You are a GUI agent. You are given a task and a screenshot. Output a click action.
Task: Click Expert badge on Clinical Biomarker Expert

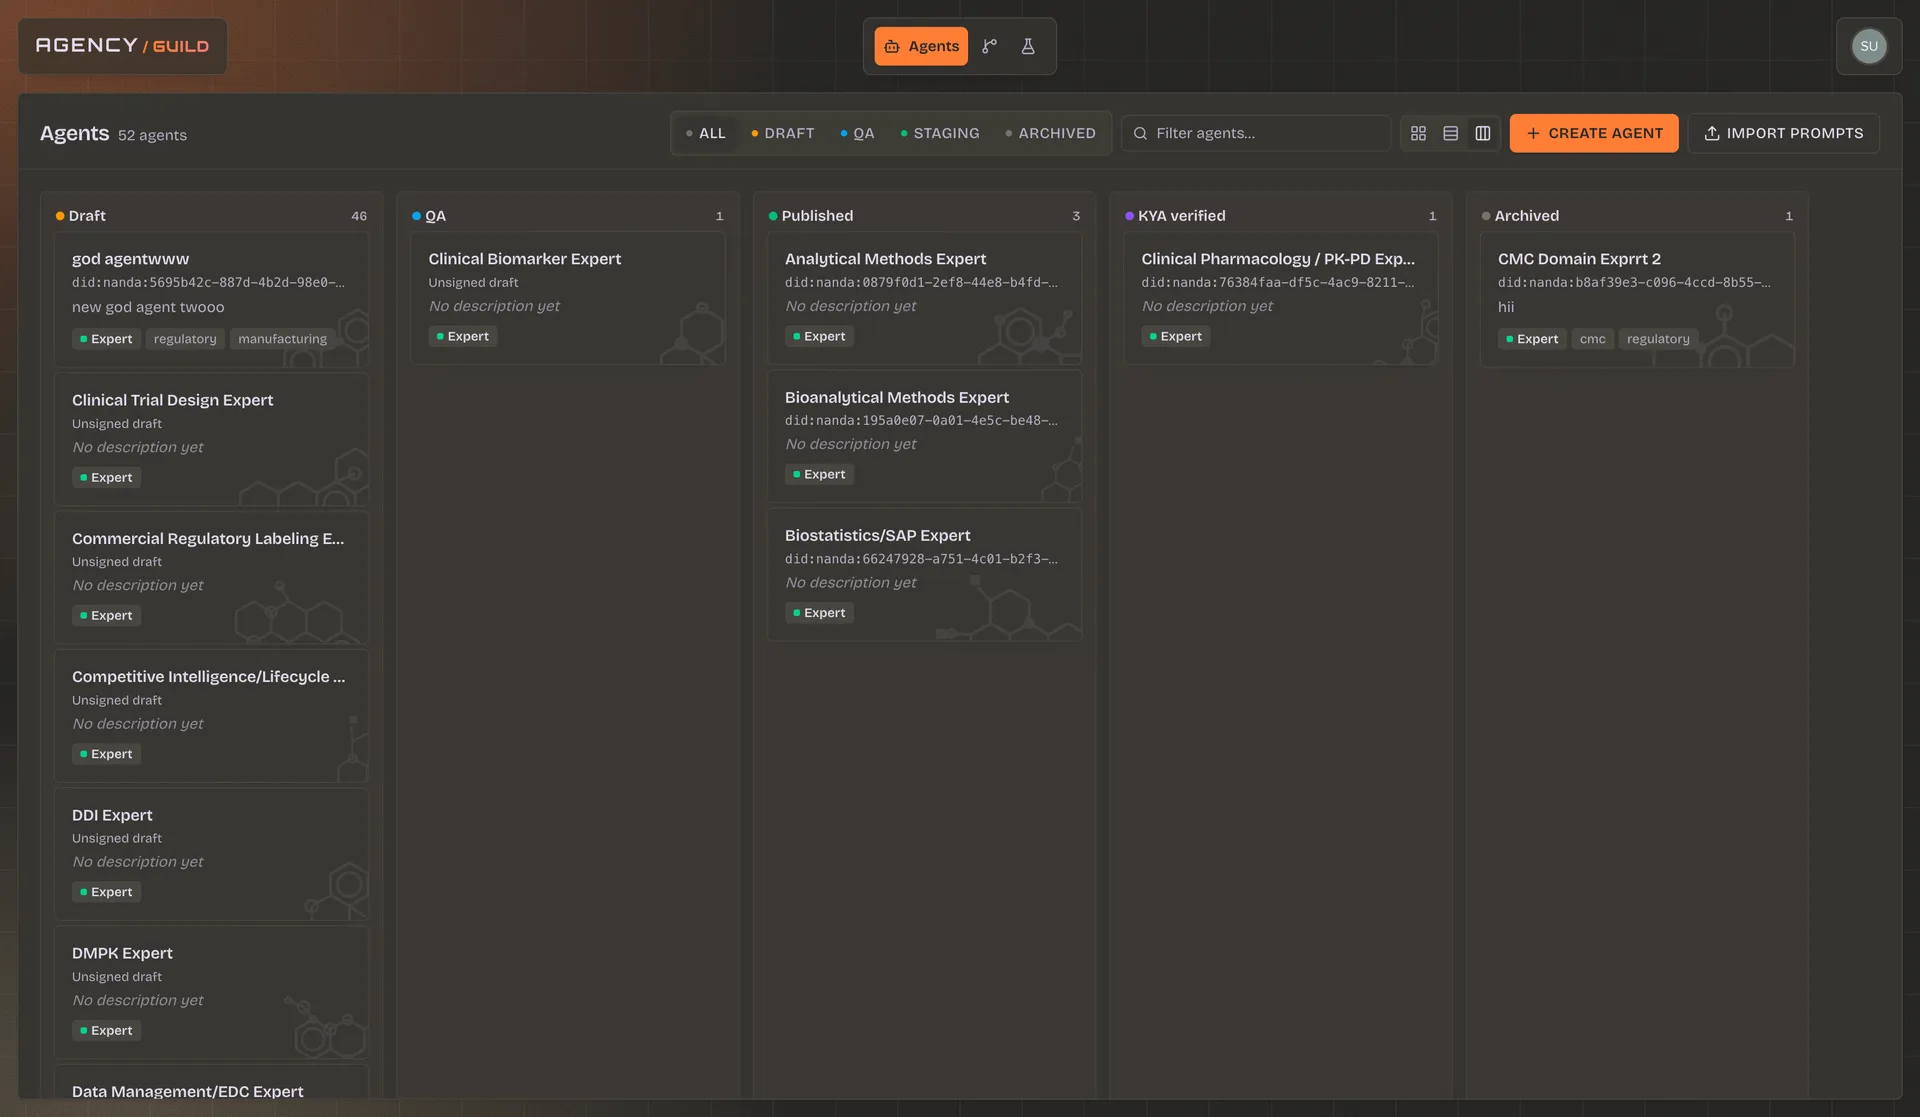pos(463,336)
